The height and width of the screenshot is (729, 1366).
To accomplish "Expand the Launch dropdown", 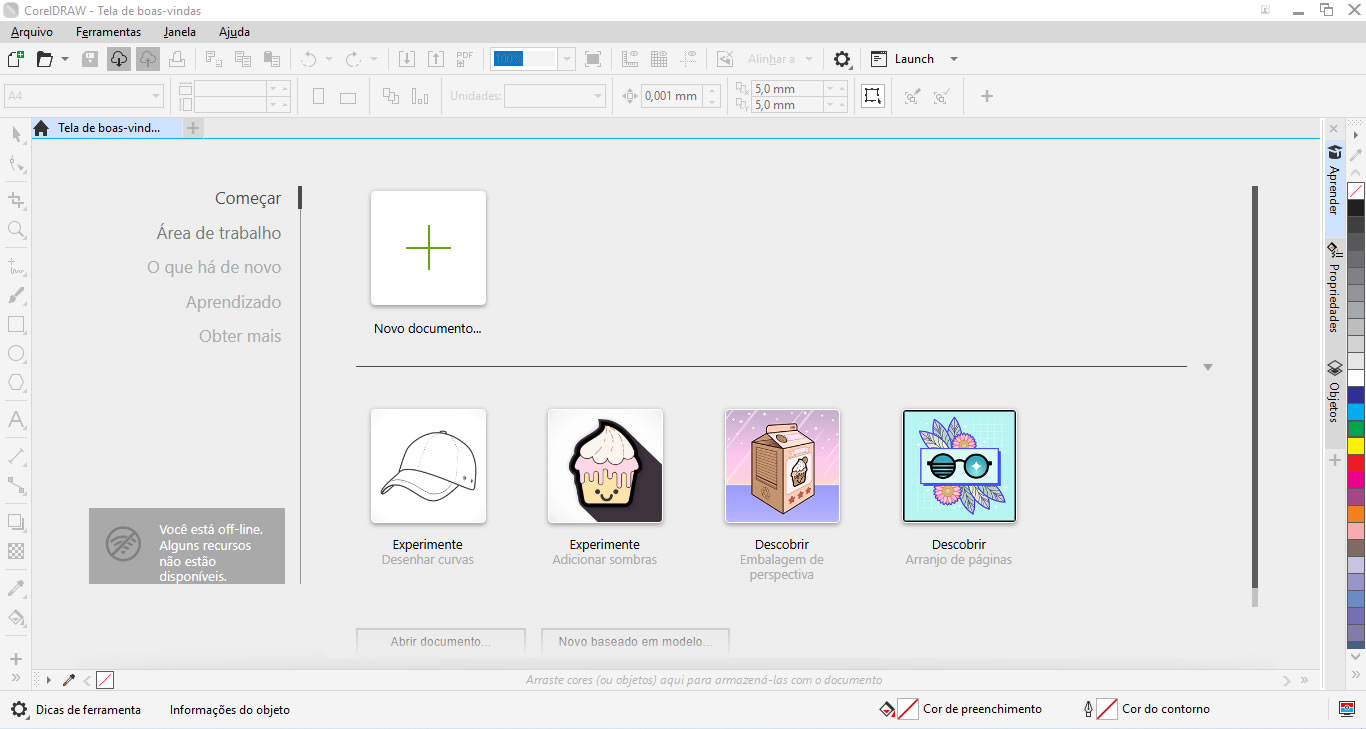I will pos(953,59).
